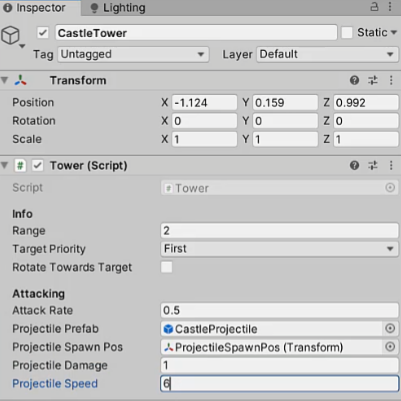Open the Static flags dropdown arrow
401x401 pixels.
click(x=394, y=32)
